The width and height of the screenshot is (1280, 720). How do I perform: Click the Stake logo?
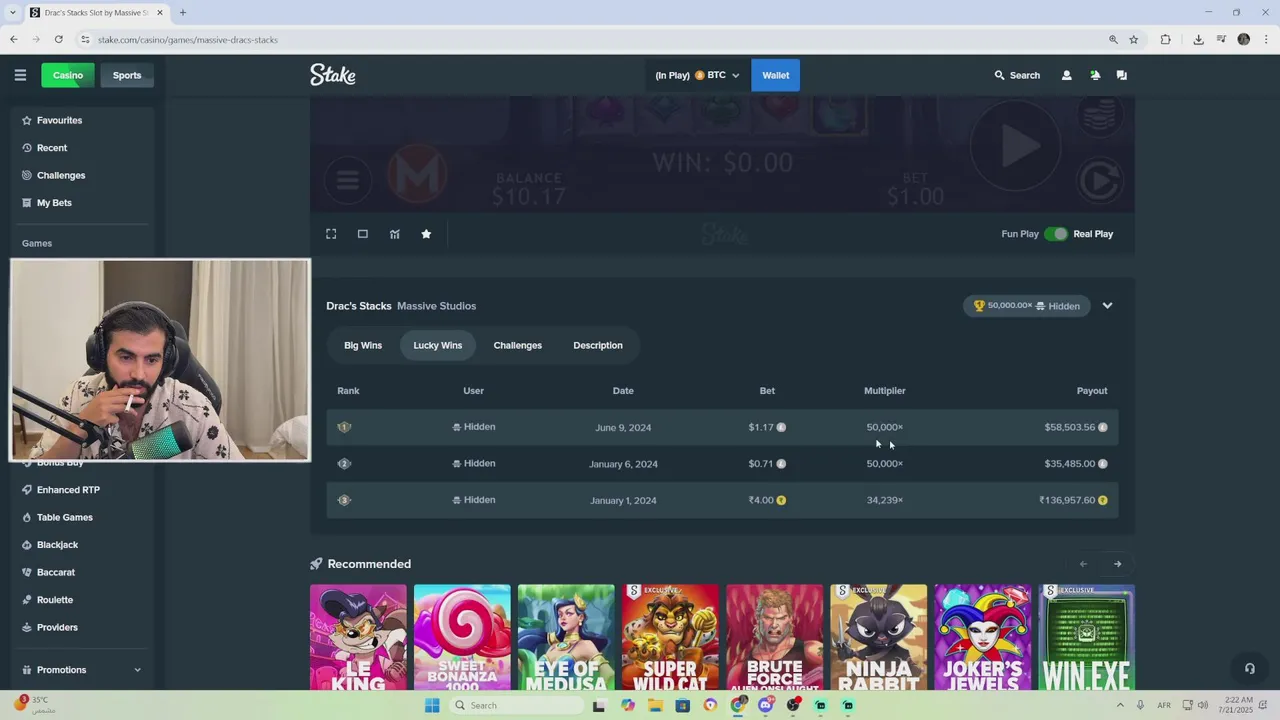[x=333, y=75]
